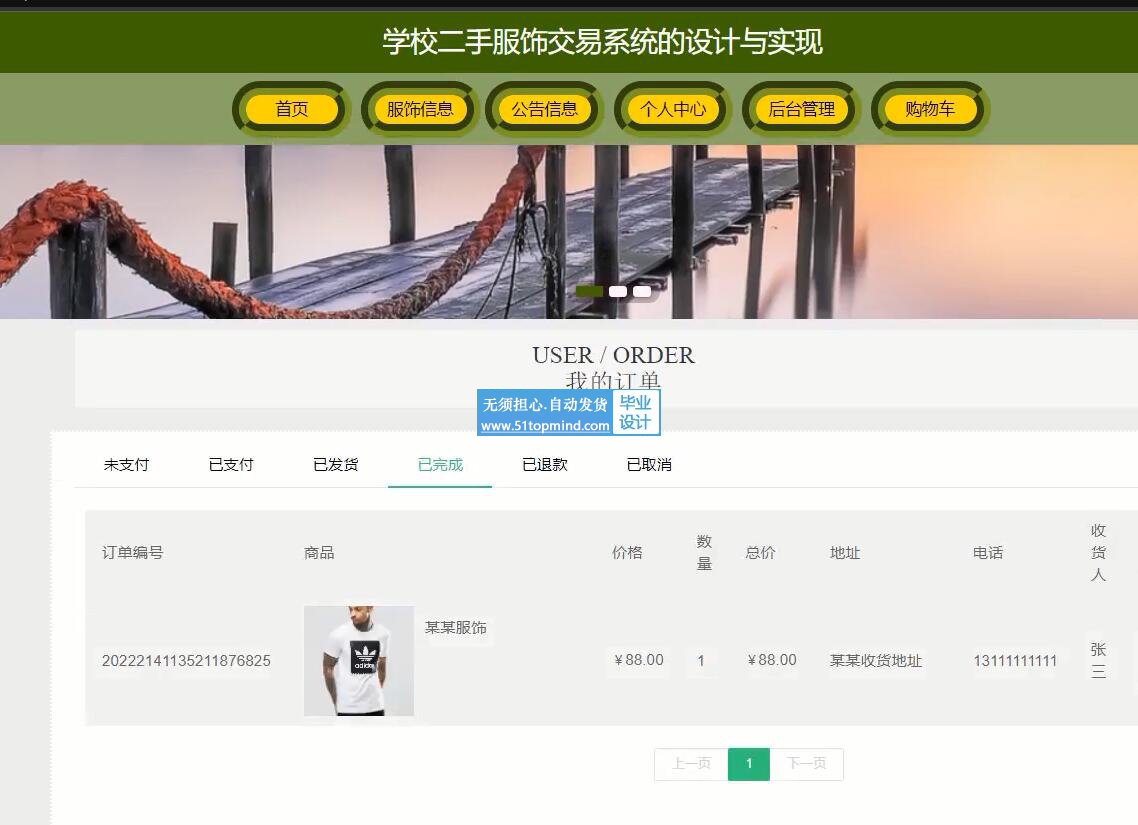Go to previous page with 上一页

[x=691, y=764]
